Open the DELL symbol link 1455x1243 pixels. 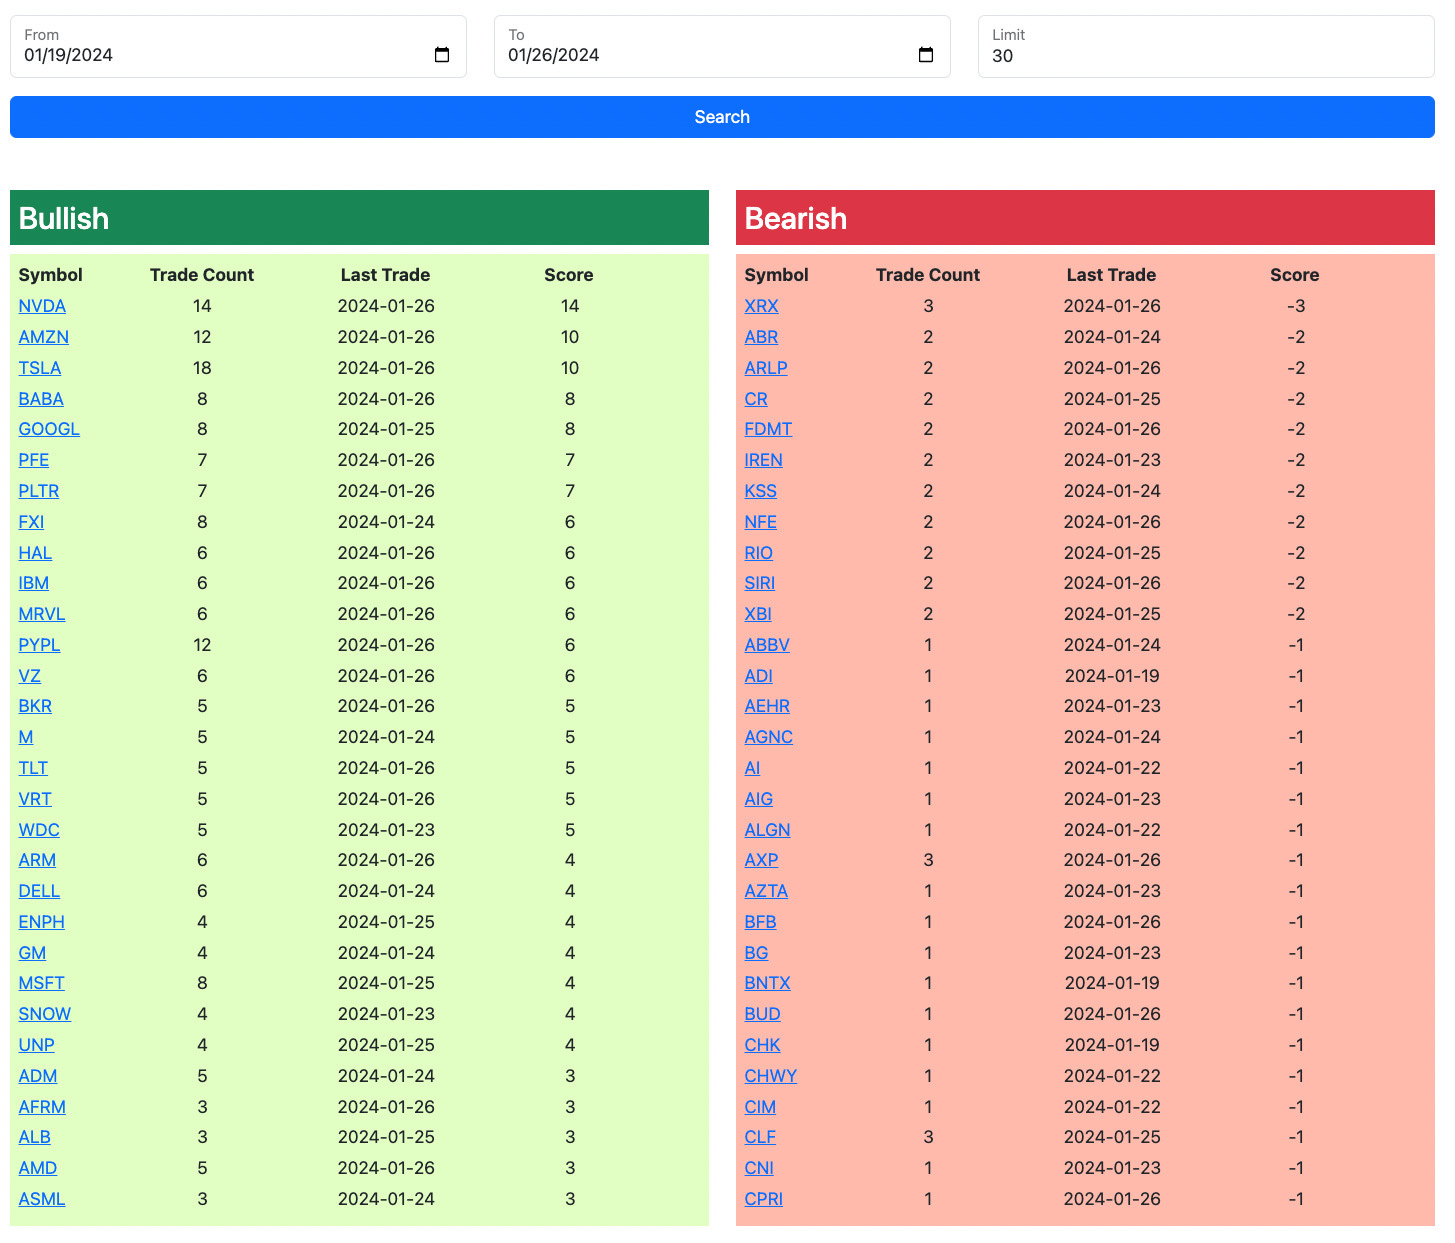click(x=39, y=891)
